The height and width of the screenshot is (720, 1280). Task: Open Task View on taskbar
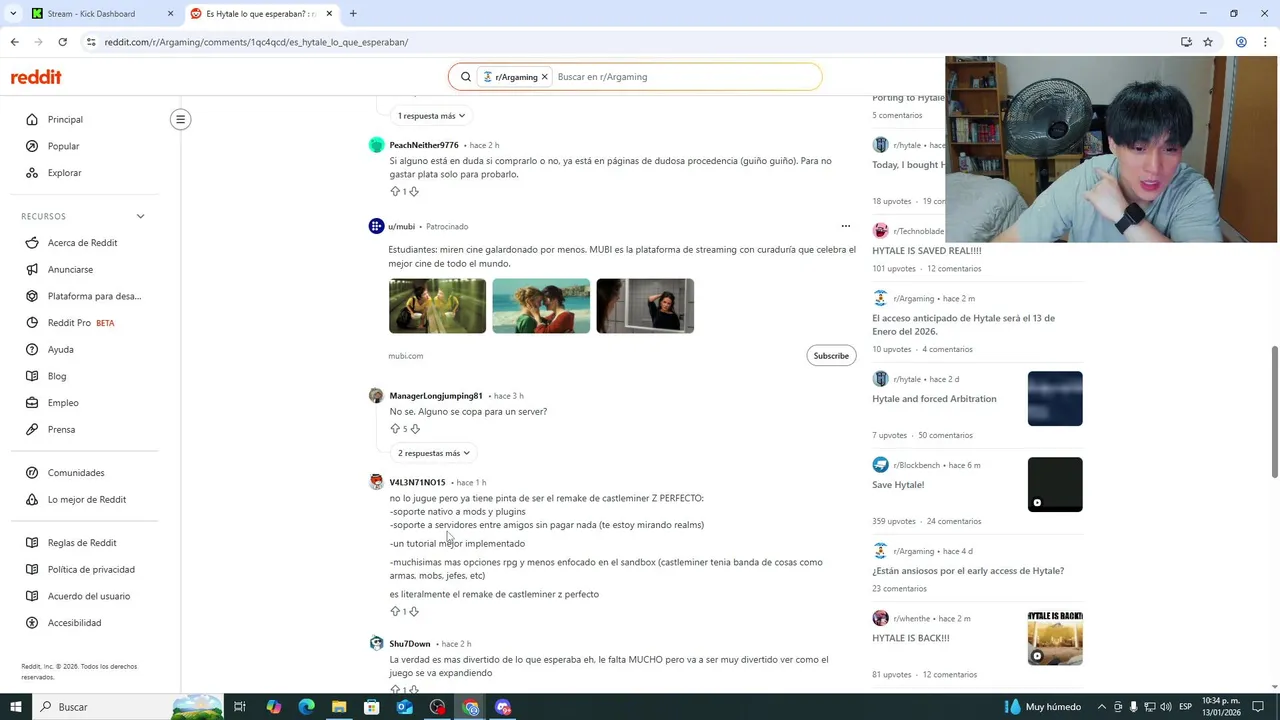tap(240, 707)
